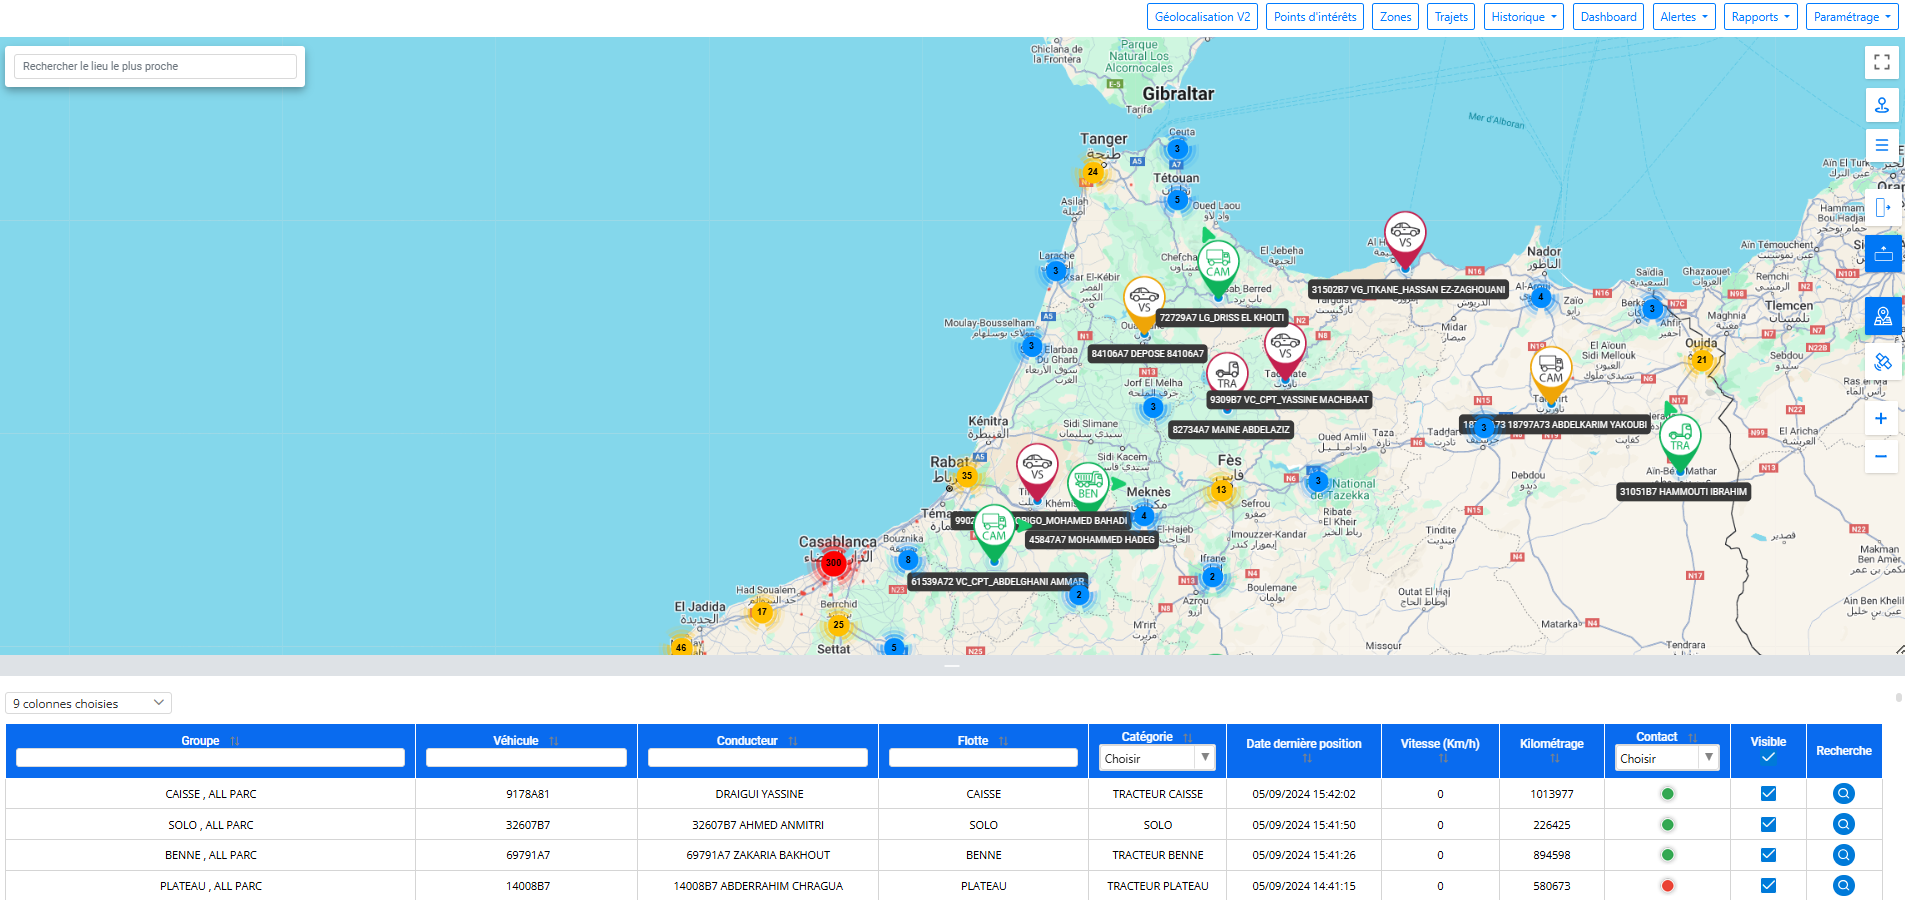Click the 'TRACTEUR BENNE' category cell

[x=1158, y=855]
